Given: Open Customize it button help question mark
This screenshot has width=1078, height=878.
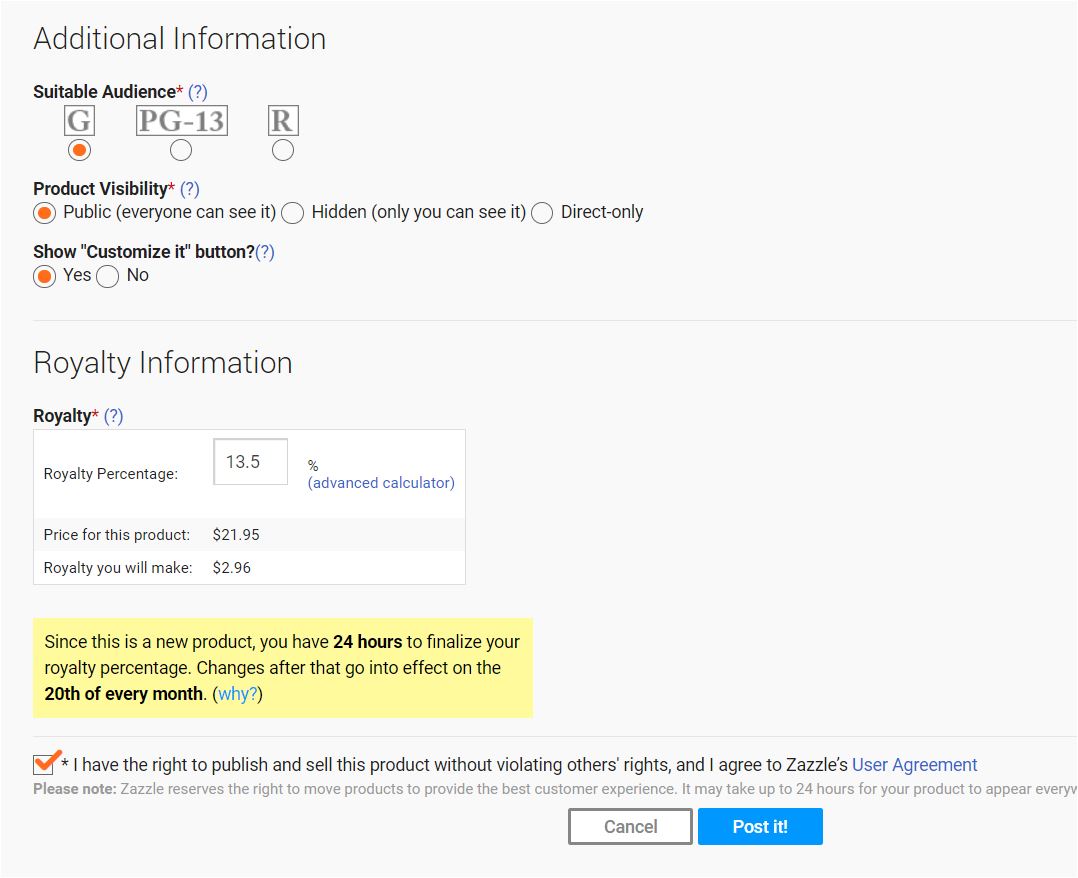Looking at the screenshot, I should click(265, 252).
